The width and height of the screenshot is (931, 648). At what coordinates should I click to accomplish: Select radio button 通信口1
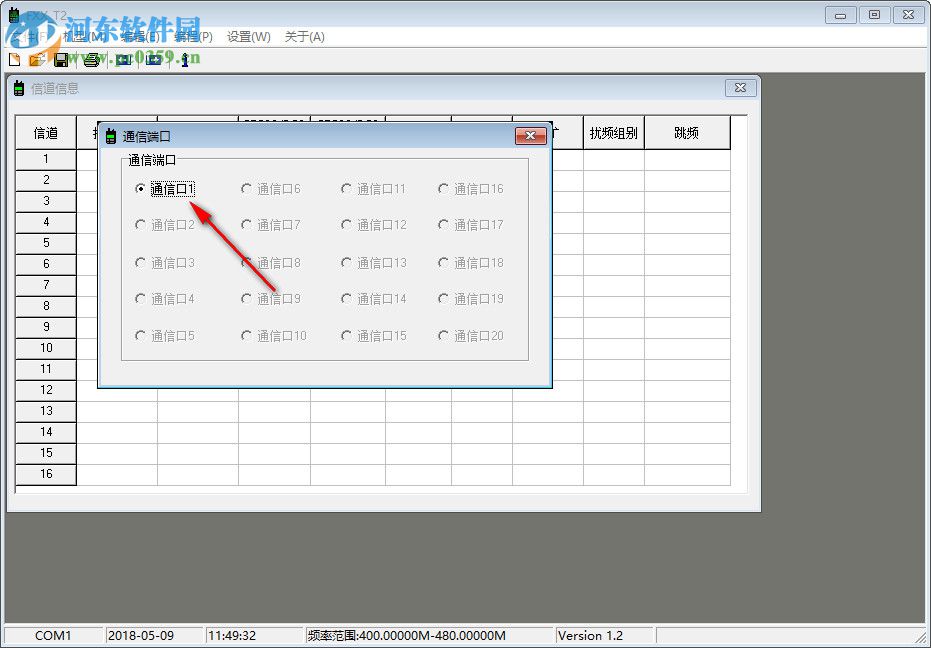pyautogui.click(x=140, y=188)
